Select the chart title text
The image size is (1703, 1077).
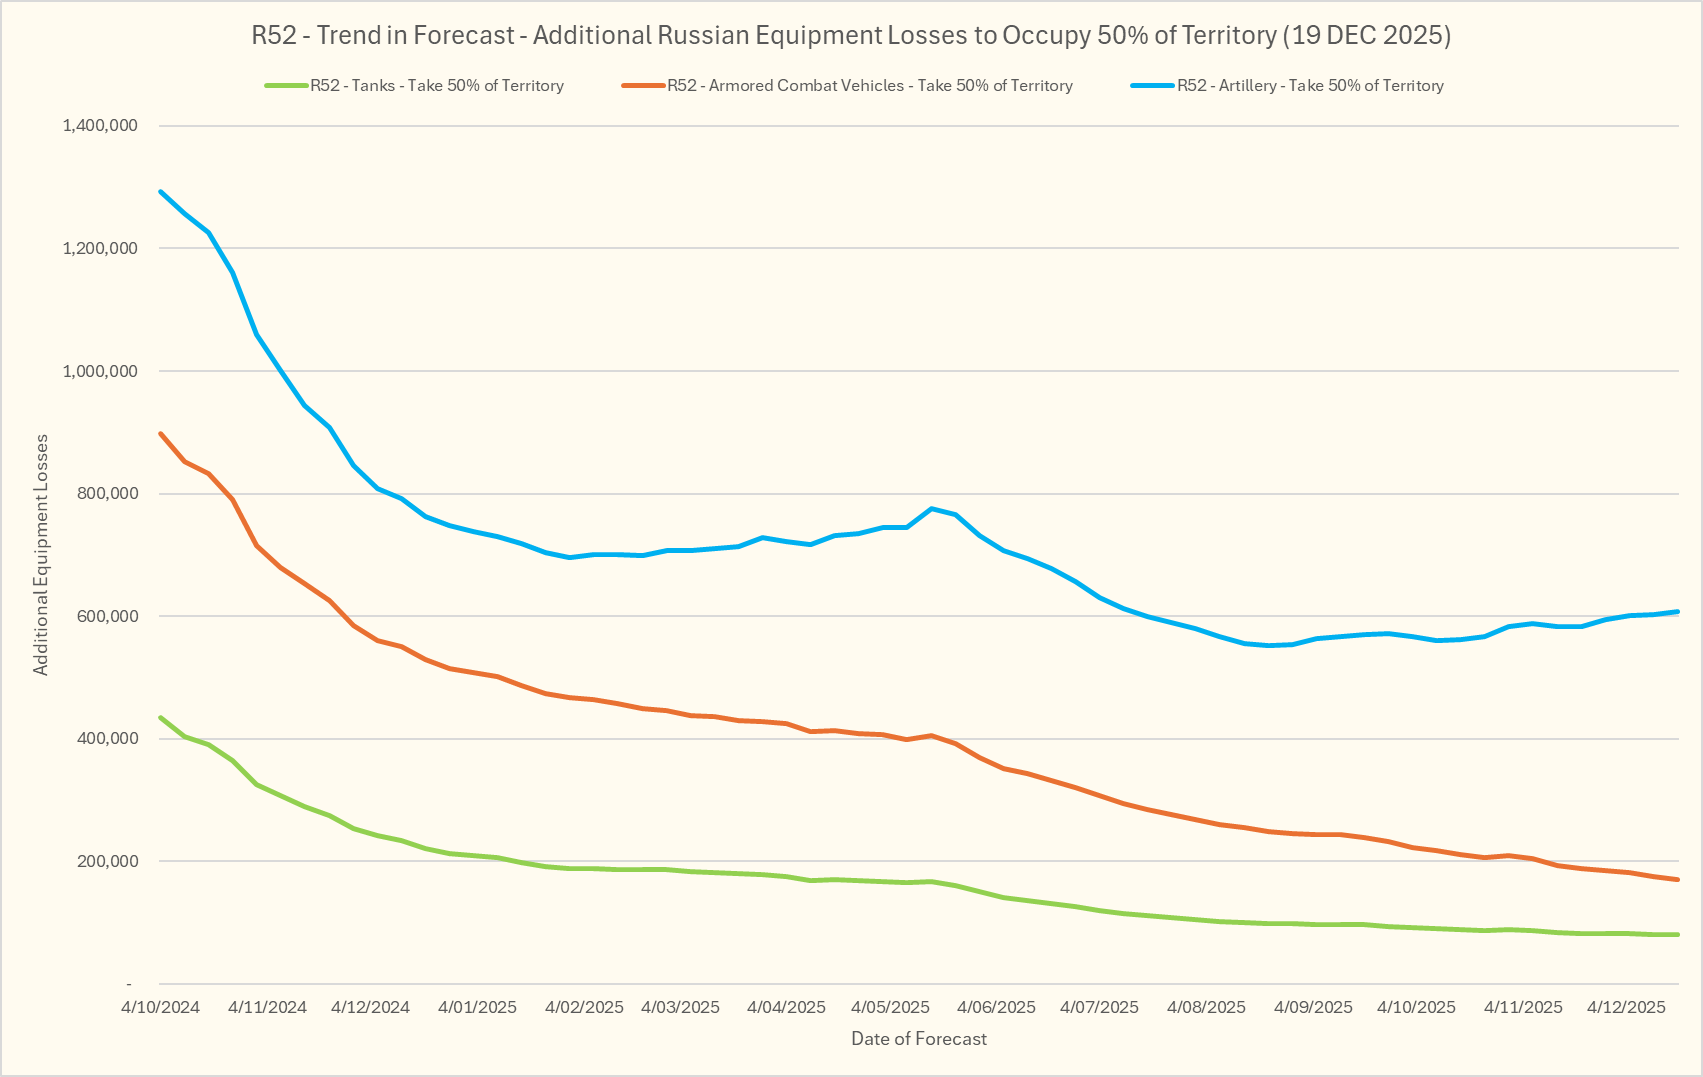851,36
